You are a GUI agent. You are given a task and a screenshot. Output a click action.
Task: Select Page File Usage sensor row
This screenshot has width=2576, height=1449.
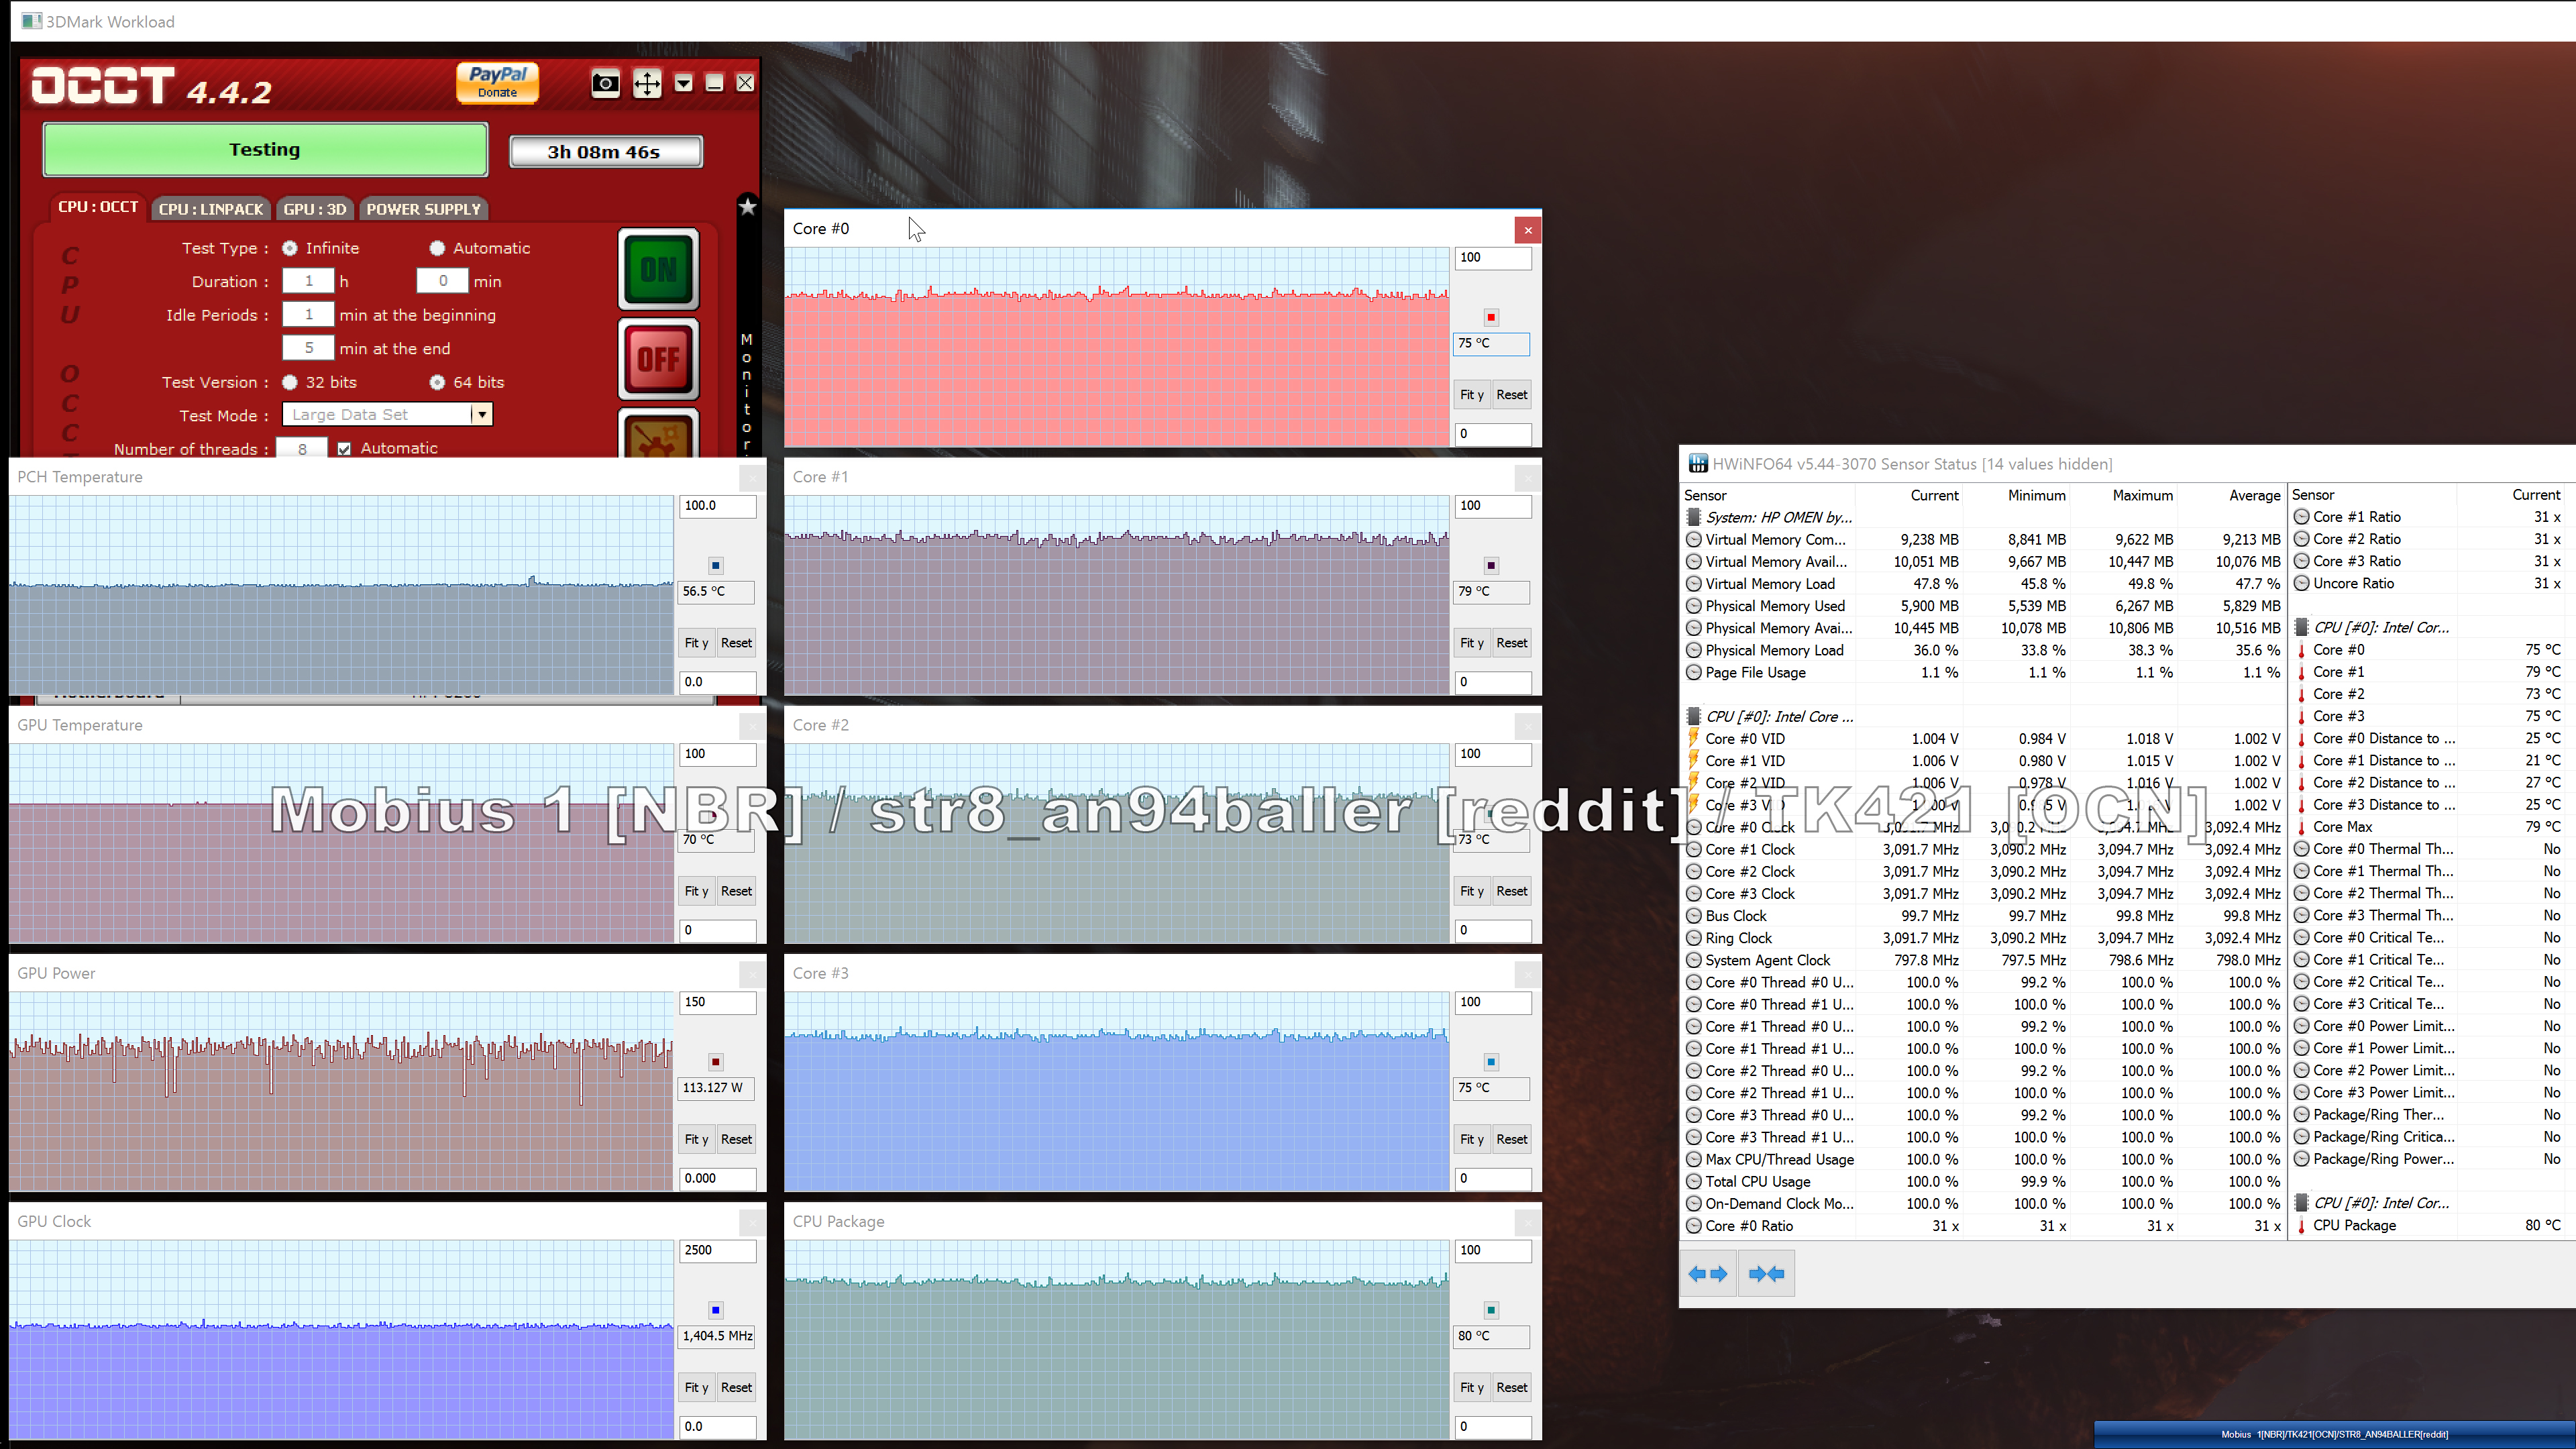[1982, 673]
